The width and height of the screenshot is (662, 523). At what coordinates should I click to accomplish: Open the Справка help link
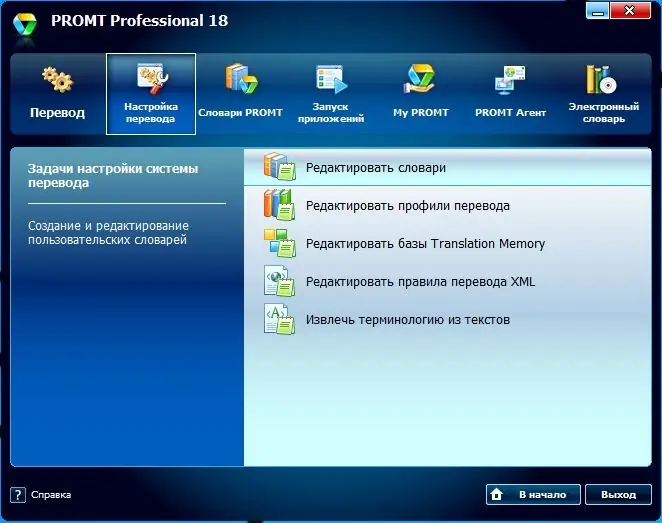[x=51, y=495]
